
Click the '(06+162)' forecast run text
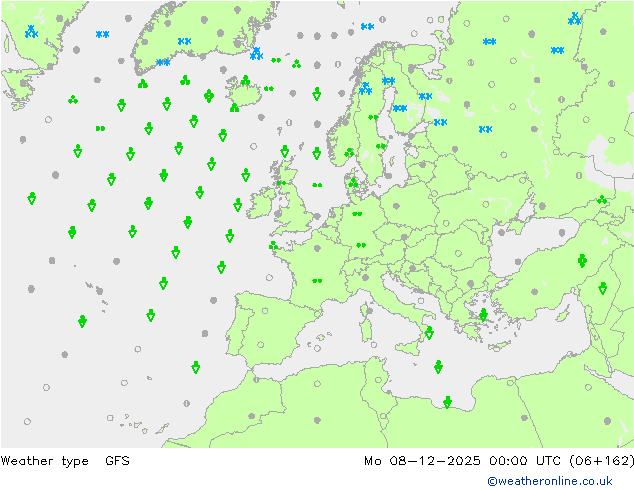(x=602, y=460)
